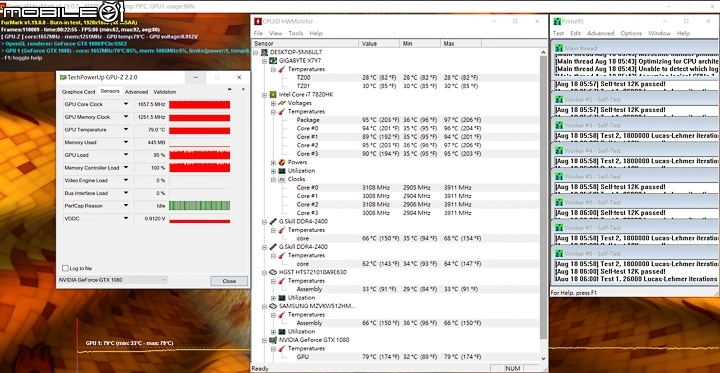Viewport: 720px width, 373px height.
Task: Click the Powers flame icon
Action: click(281, 163)
